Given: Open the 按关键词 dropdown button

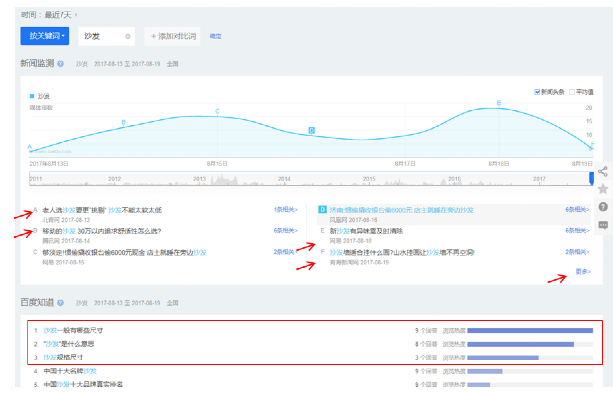Looking at the screenshot, I should pos(45,36).
